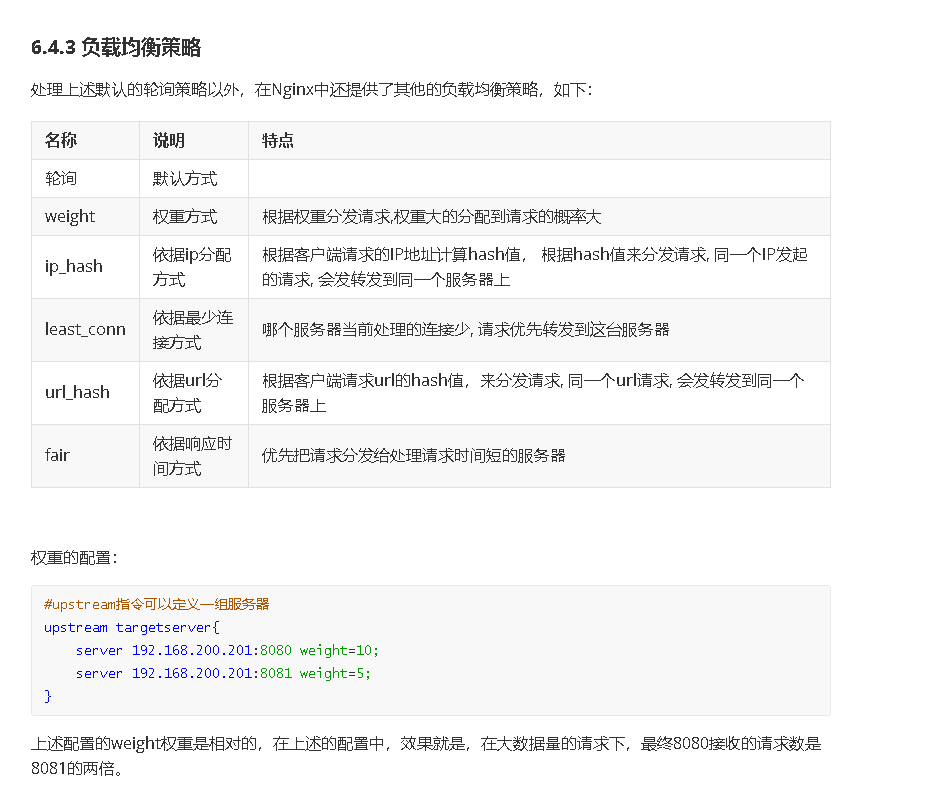This screenshot has width=926, height=791.
Task: Click the text '优先把请求分发给处理请求时间短的服务器'
Action: tap(413, 455)
